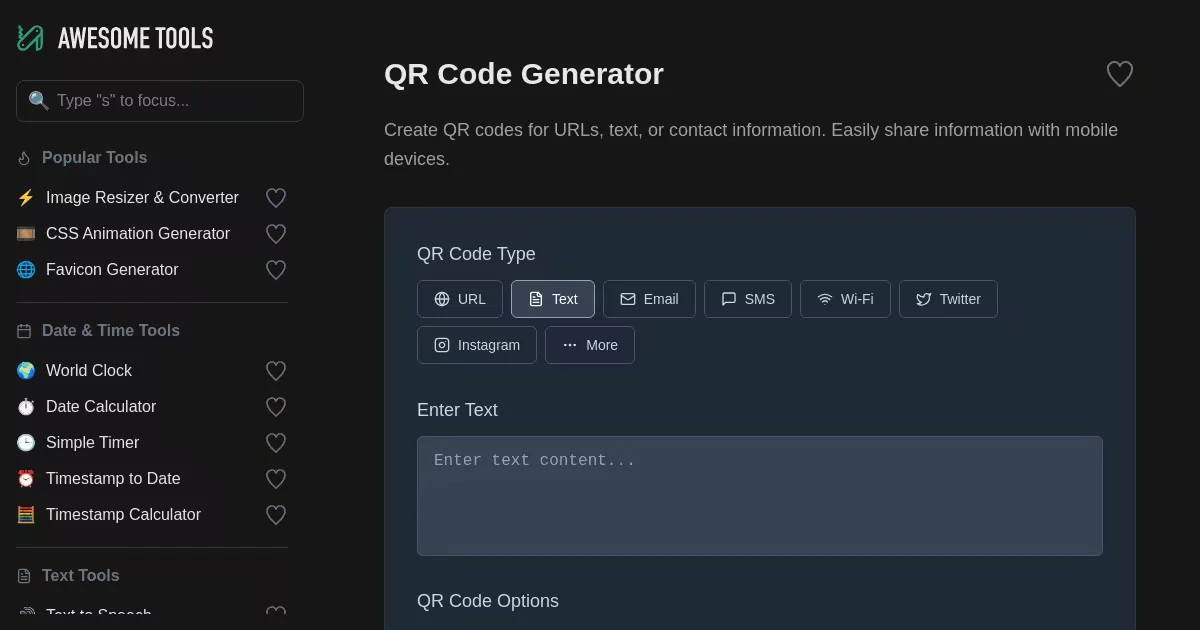Collapse the Date & Time Tools section
1200x630 pixels.
tap(110, 331)
